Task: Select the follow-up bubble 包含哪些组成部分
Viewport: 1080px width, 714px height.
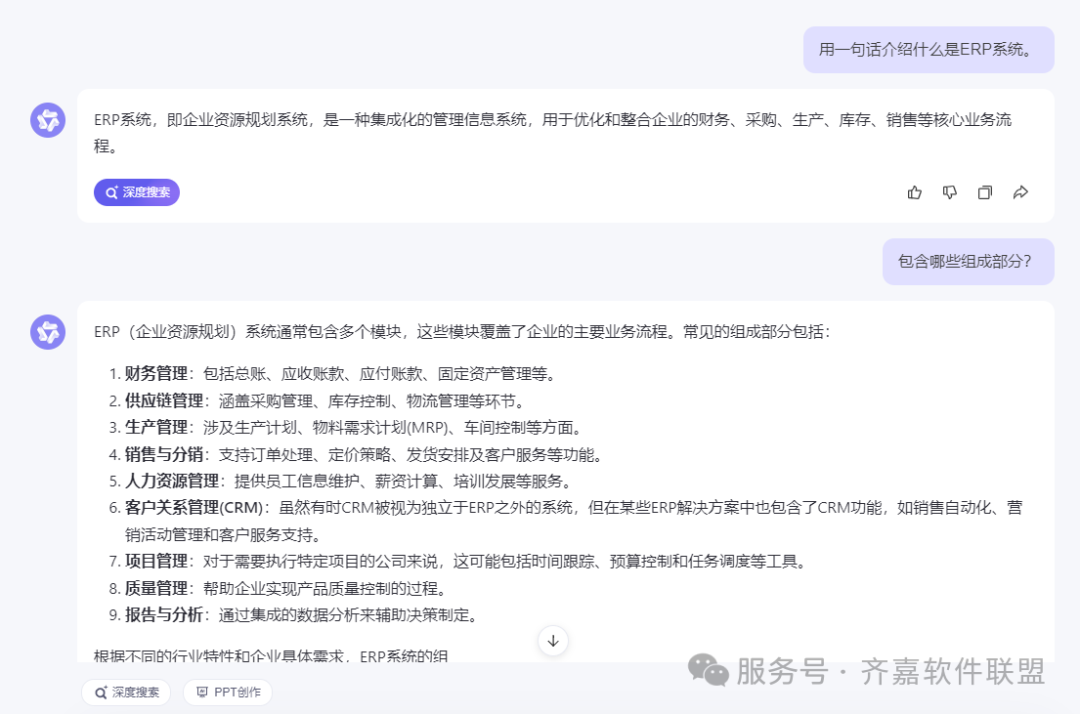Action: click(x=967, y=261)
